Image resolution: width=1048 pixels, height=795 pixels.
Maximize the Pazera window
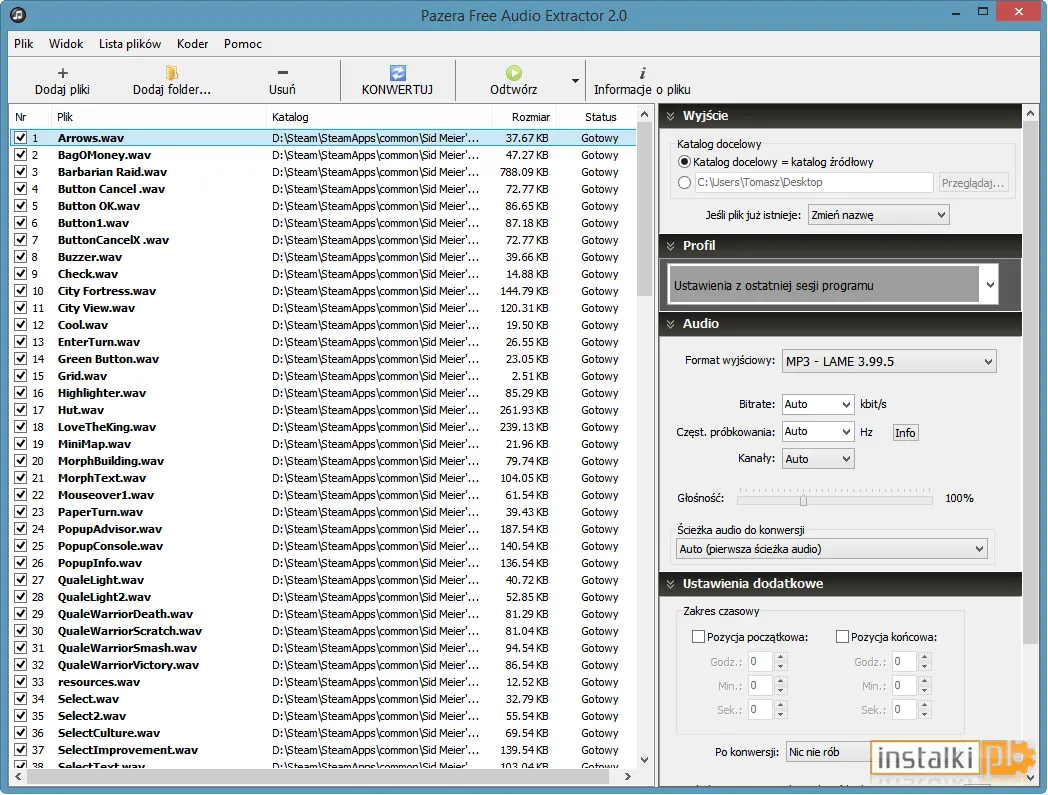pos(982,11)
